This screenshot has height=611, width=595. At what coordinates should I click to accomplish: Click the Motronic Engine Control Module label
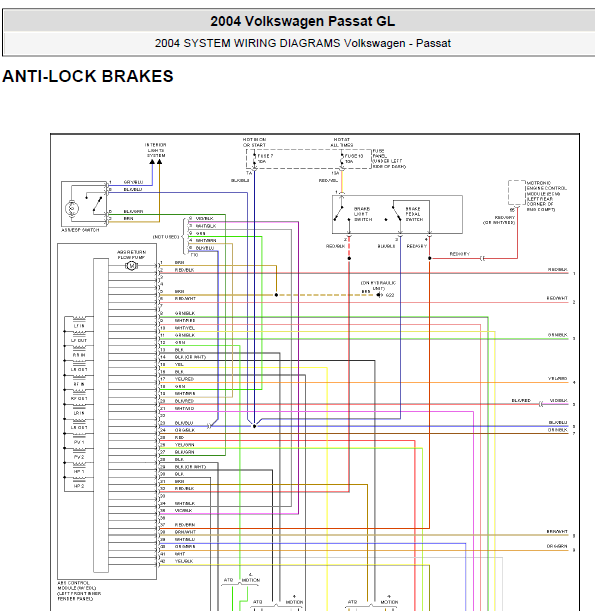click(x=546, y=196)
